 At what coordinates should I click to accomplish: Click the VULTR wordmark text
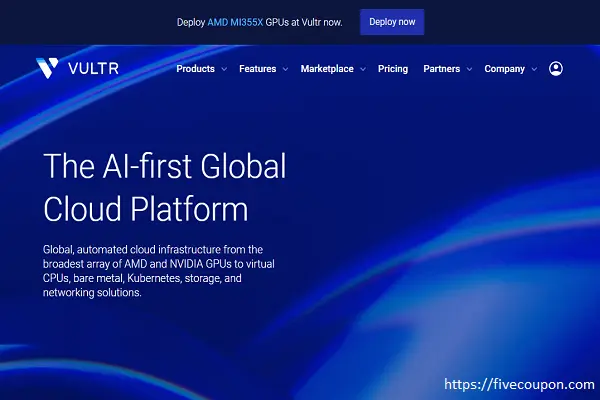tap(93, 69)
